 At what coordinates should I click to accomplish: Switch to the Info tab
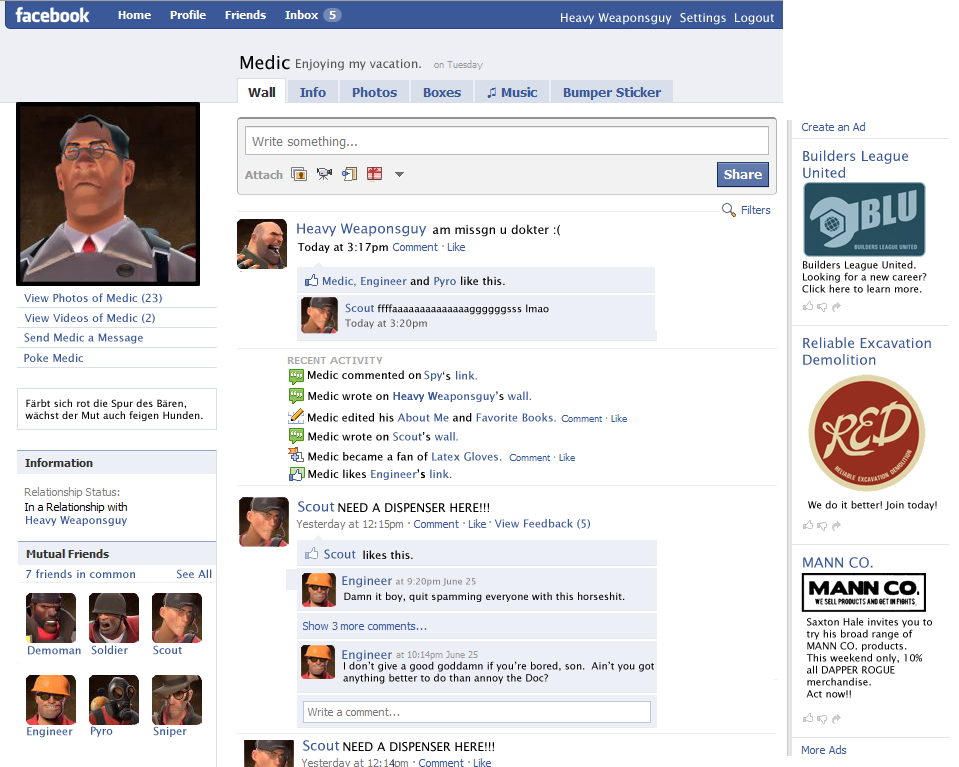313,92
